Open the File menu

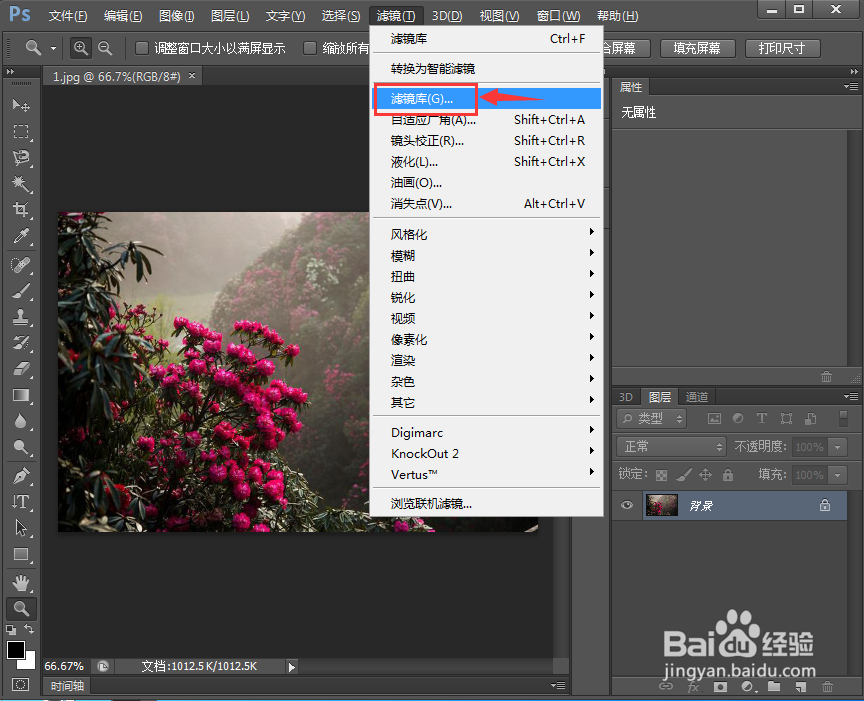(x=68, y=16)
